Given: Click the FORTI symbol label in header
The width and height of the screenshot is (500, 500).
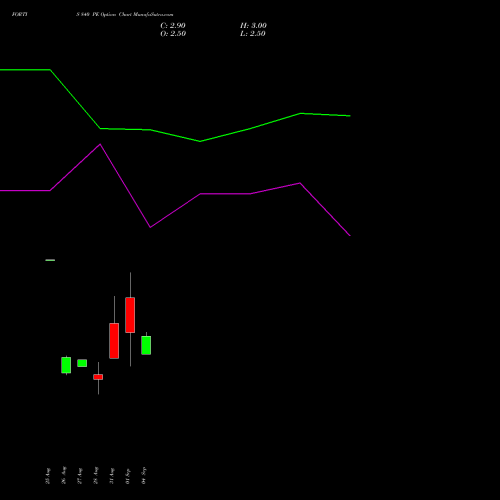Looking at the screenshot, I should click(x=19, y=14).
